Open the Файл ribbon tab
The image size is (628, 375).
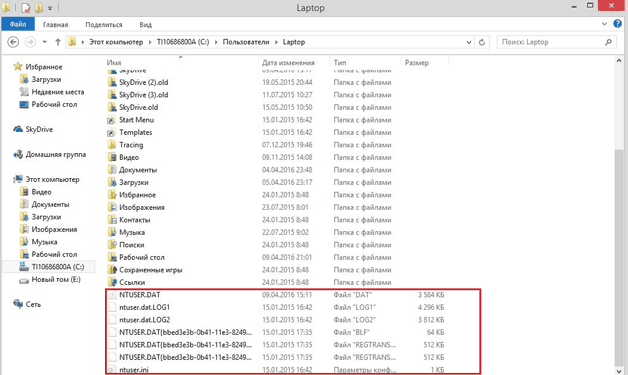pyautogui.click(x=18, y=24)
